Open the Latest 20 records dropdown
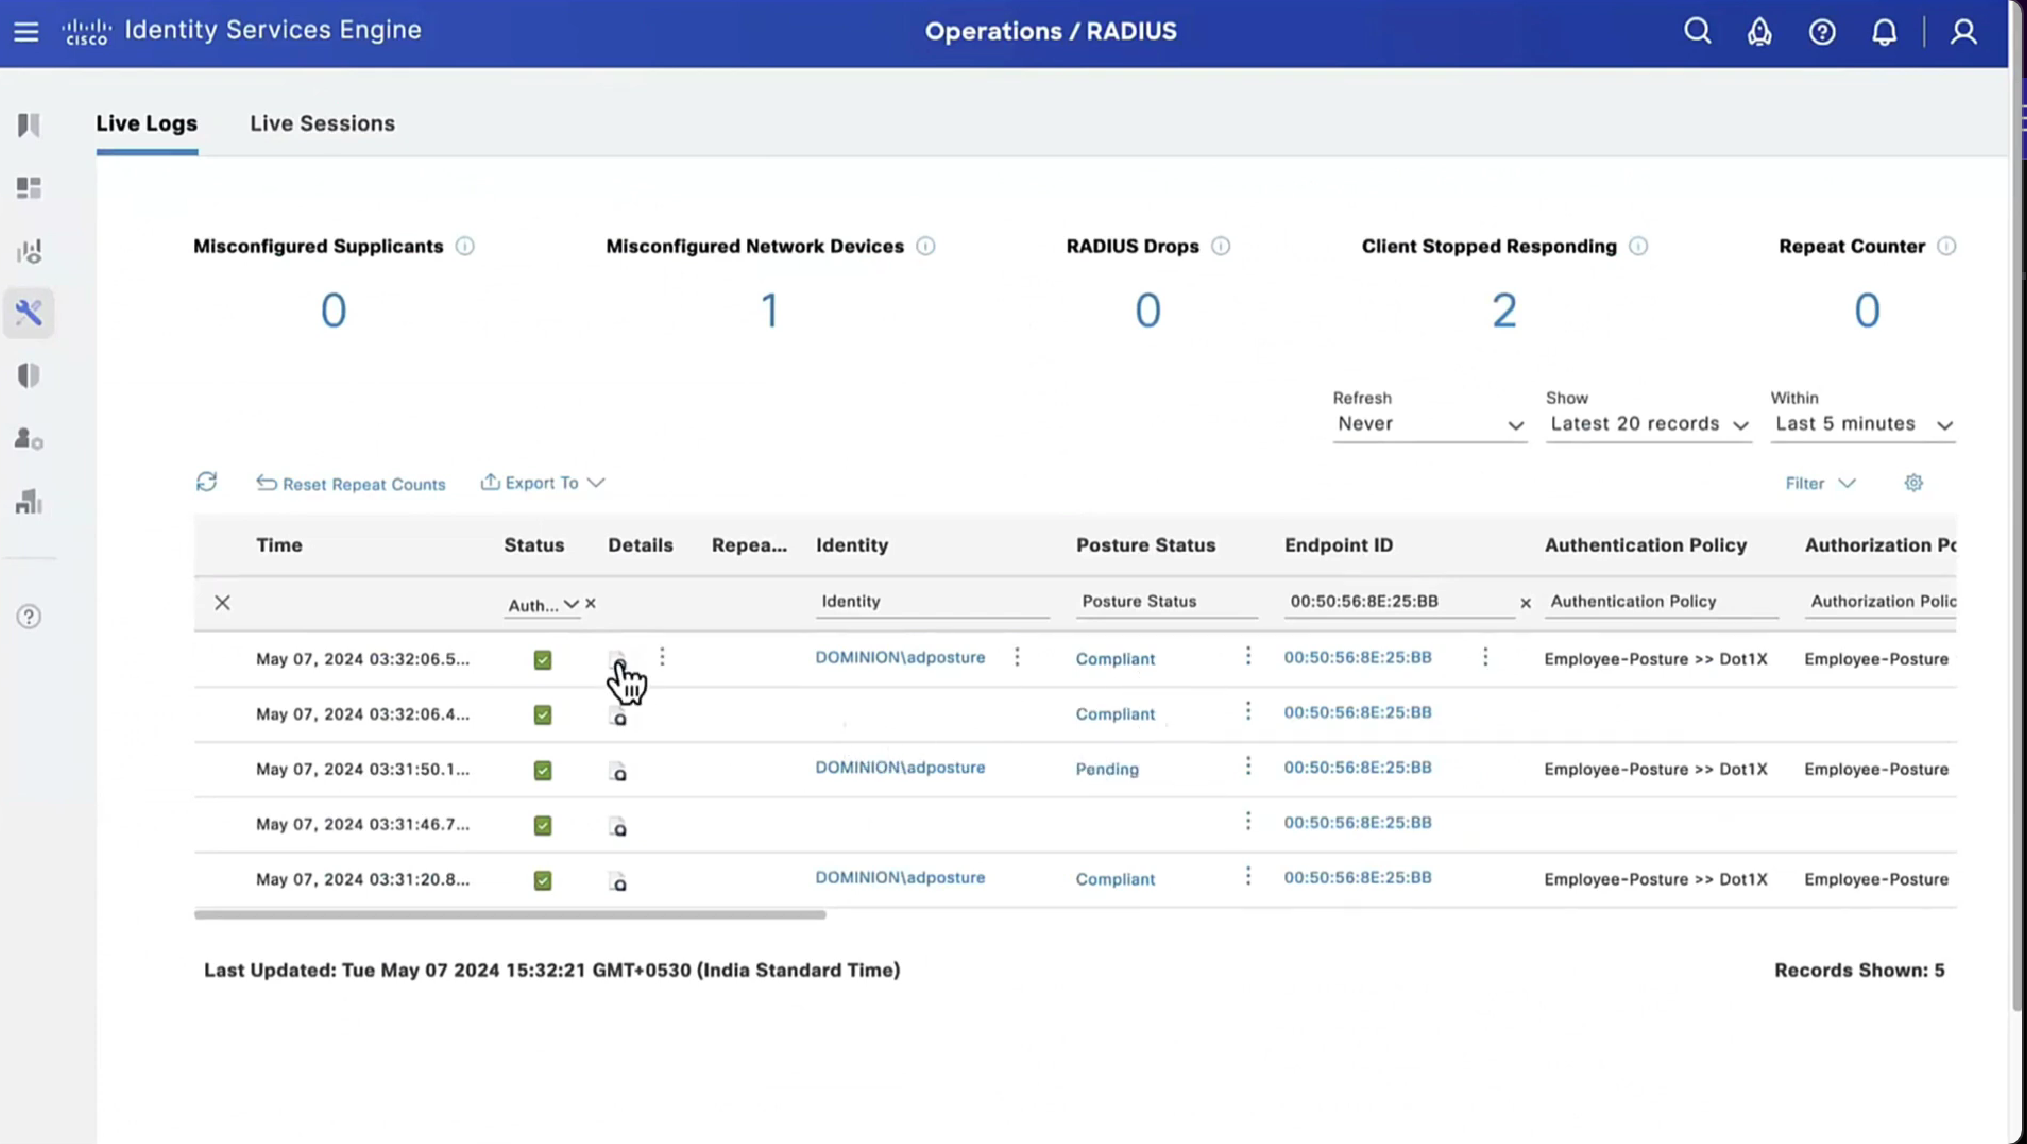The width and height of the screenshot is (2027, 1144). (x=1648, y=424)
